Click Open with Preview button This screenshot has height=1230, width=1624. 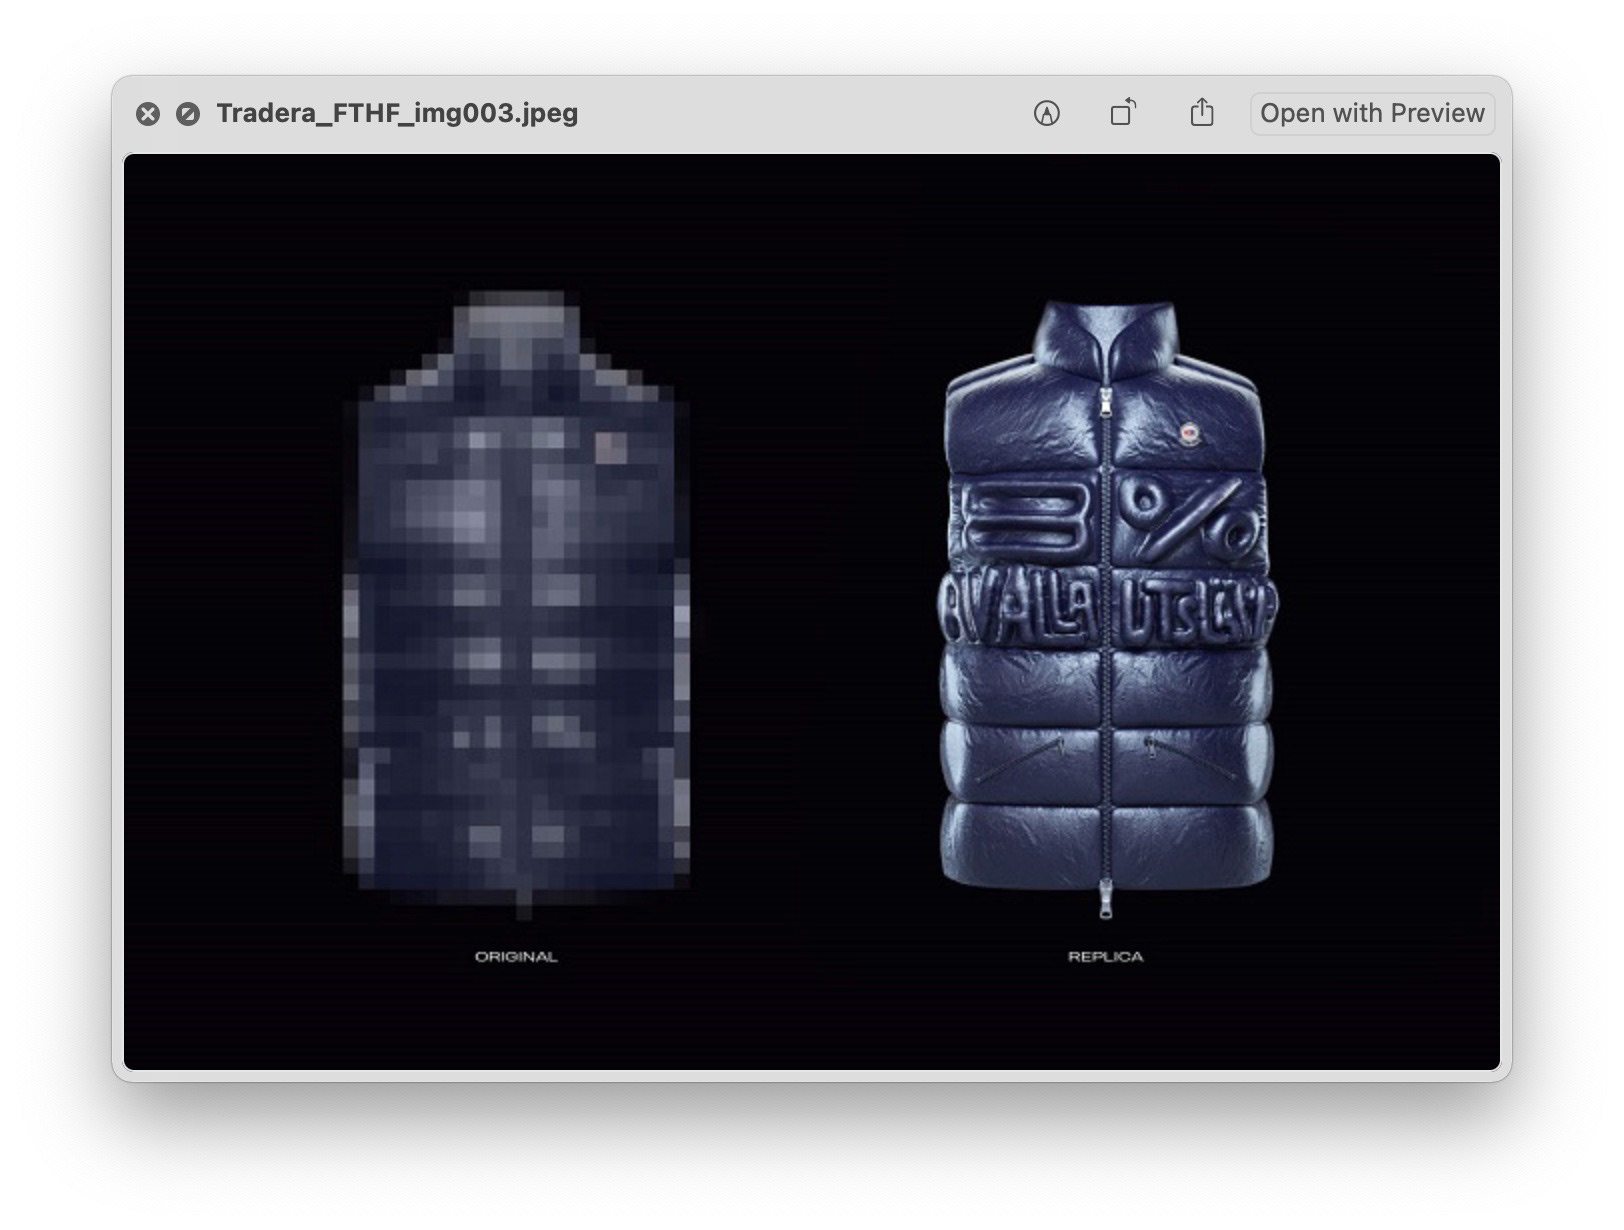click(1372, 113)
